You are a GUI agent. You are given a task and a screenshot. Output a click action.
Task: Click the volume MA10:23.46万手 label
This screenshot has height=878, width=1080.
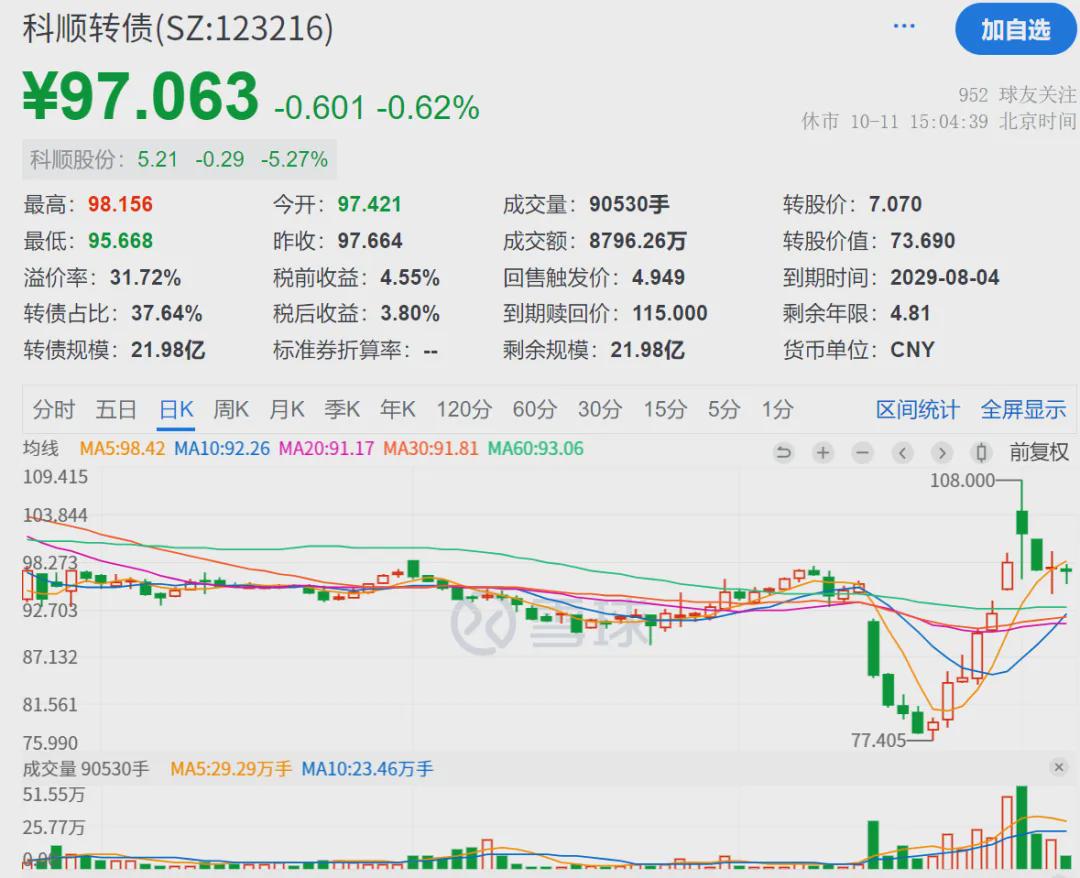tap(367, 769)
